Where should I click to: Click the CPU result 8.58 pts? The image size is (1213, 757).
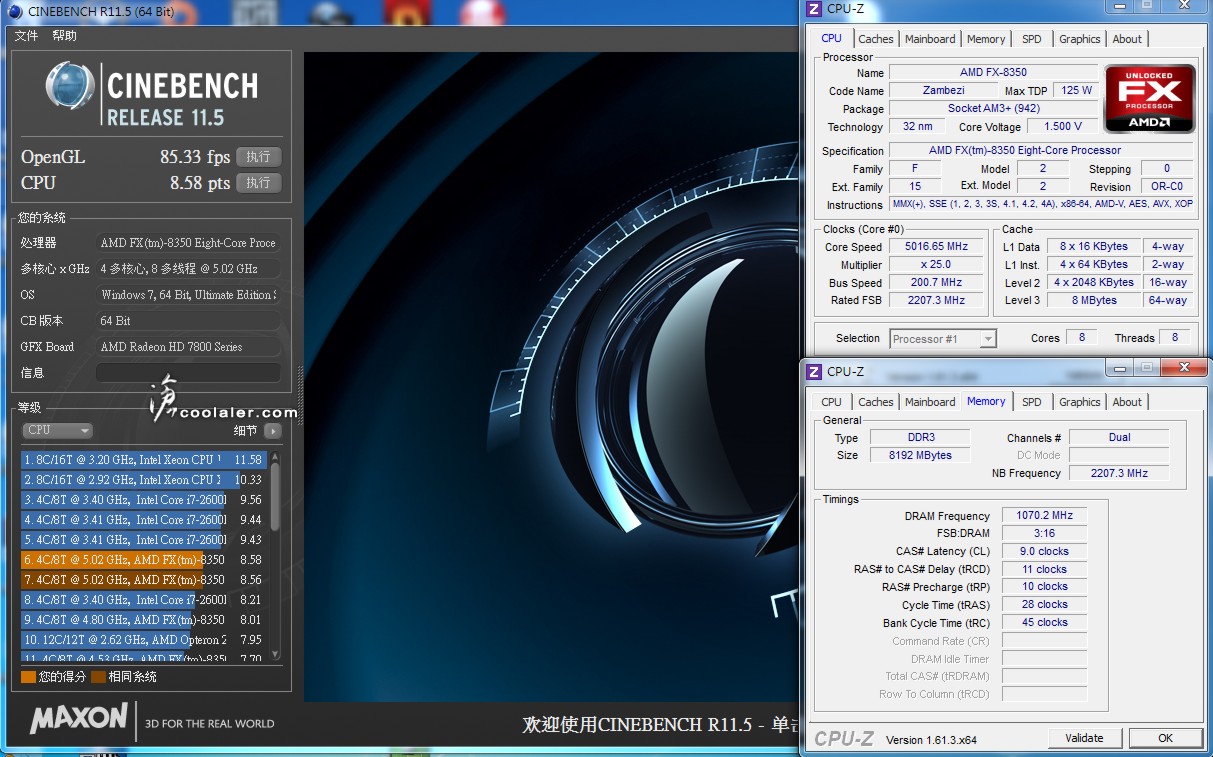coord(200,183)
